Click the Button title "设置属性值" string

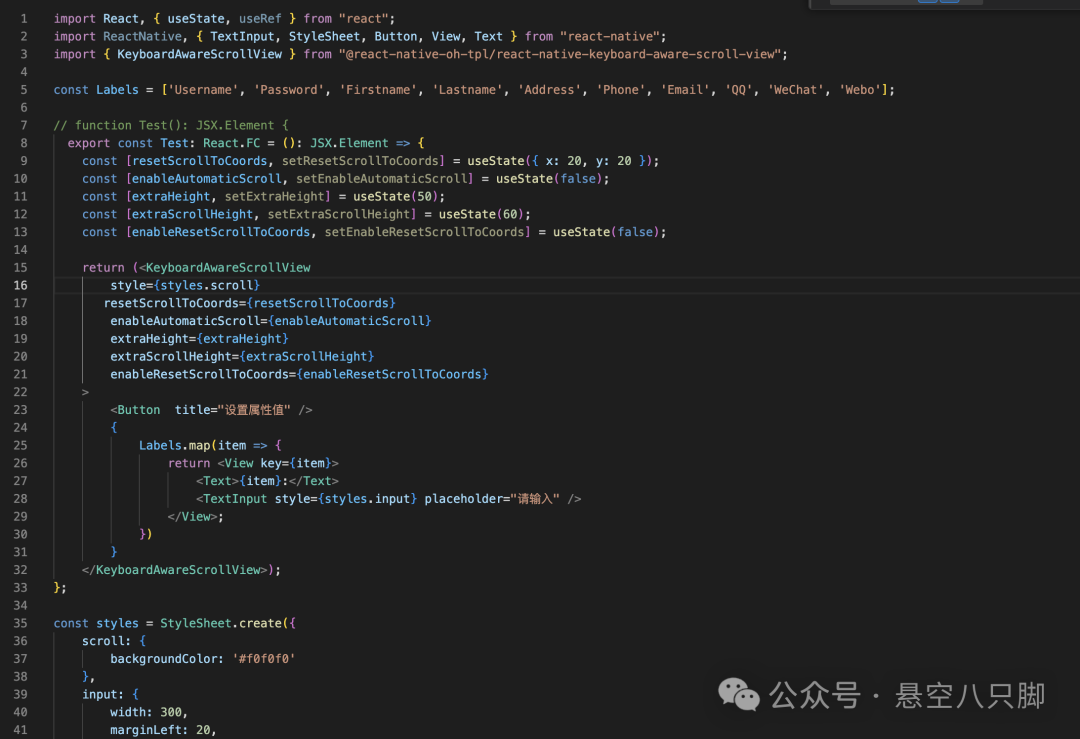point(253,410)
